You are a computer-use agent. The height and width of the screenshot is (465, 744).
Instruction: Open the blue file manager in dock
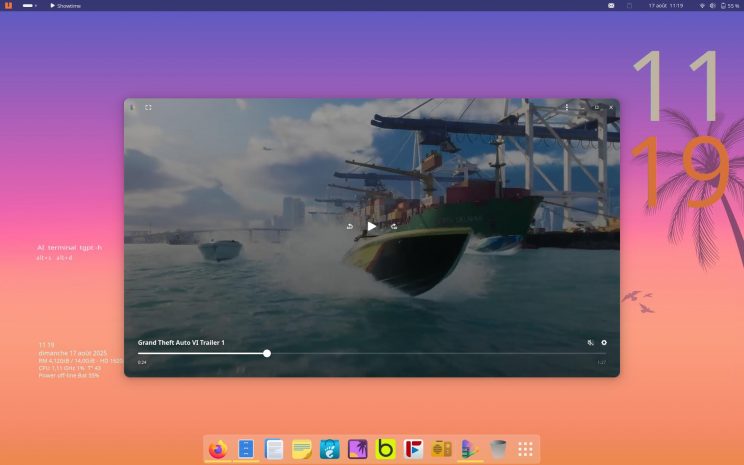click(246, 449)
